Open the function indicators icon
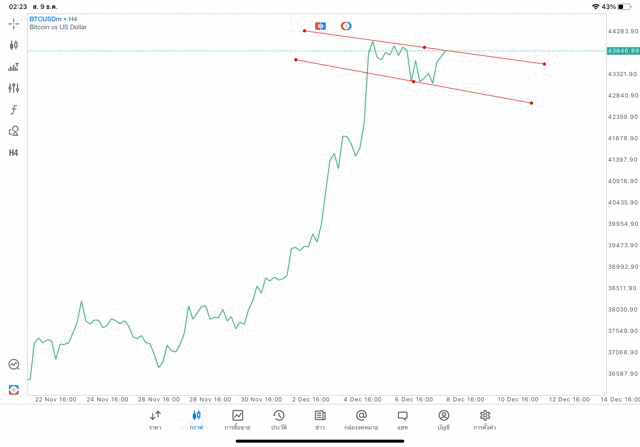This screenshot has height=447, width=640. click(14, 109)
